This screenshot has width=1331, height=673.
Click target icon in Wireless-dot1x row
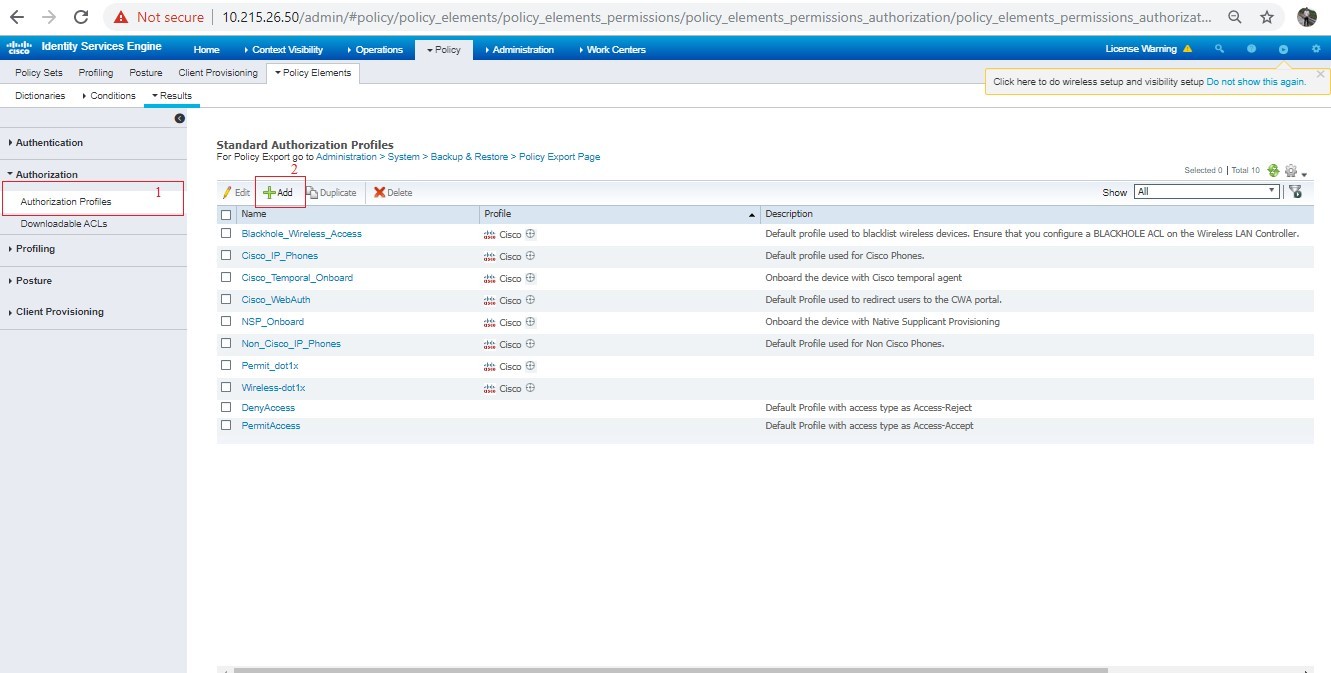pyautogui.click(x=531, y=388)
